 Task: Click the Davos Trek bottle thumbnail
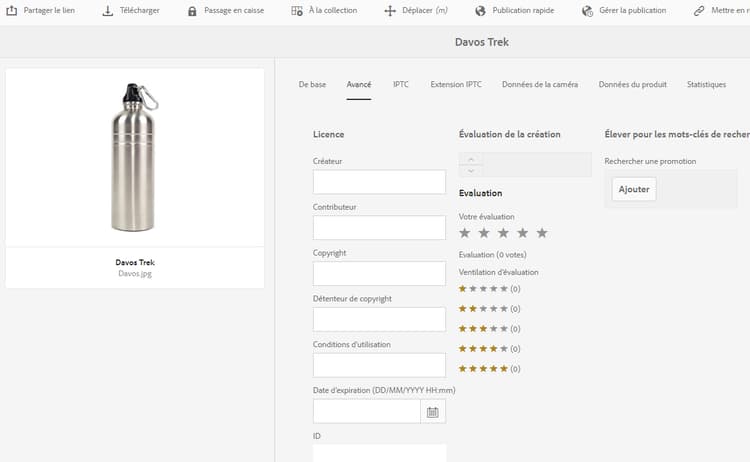coord(134,157)
